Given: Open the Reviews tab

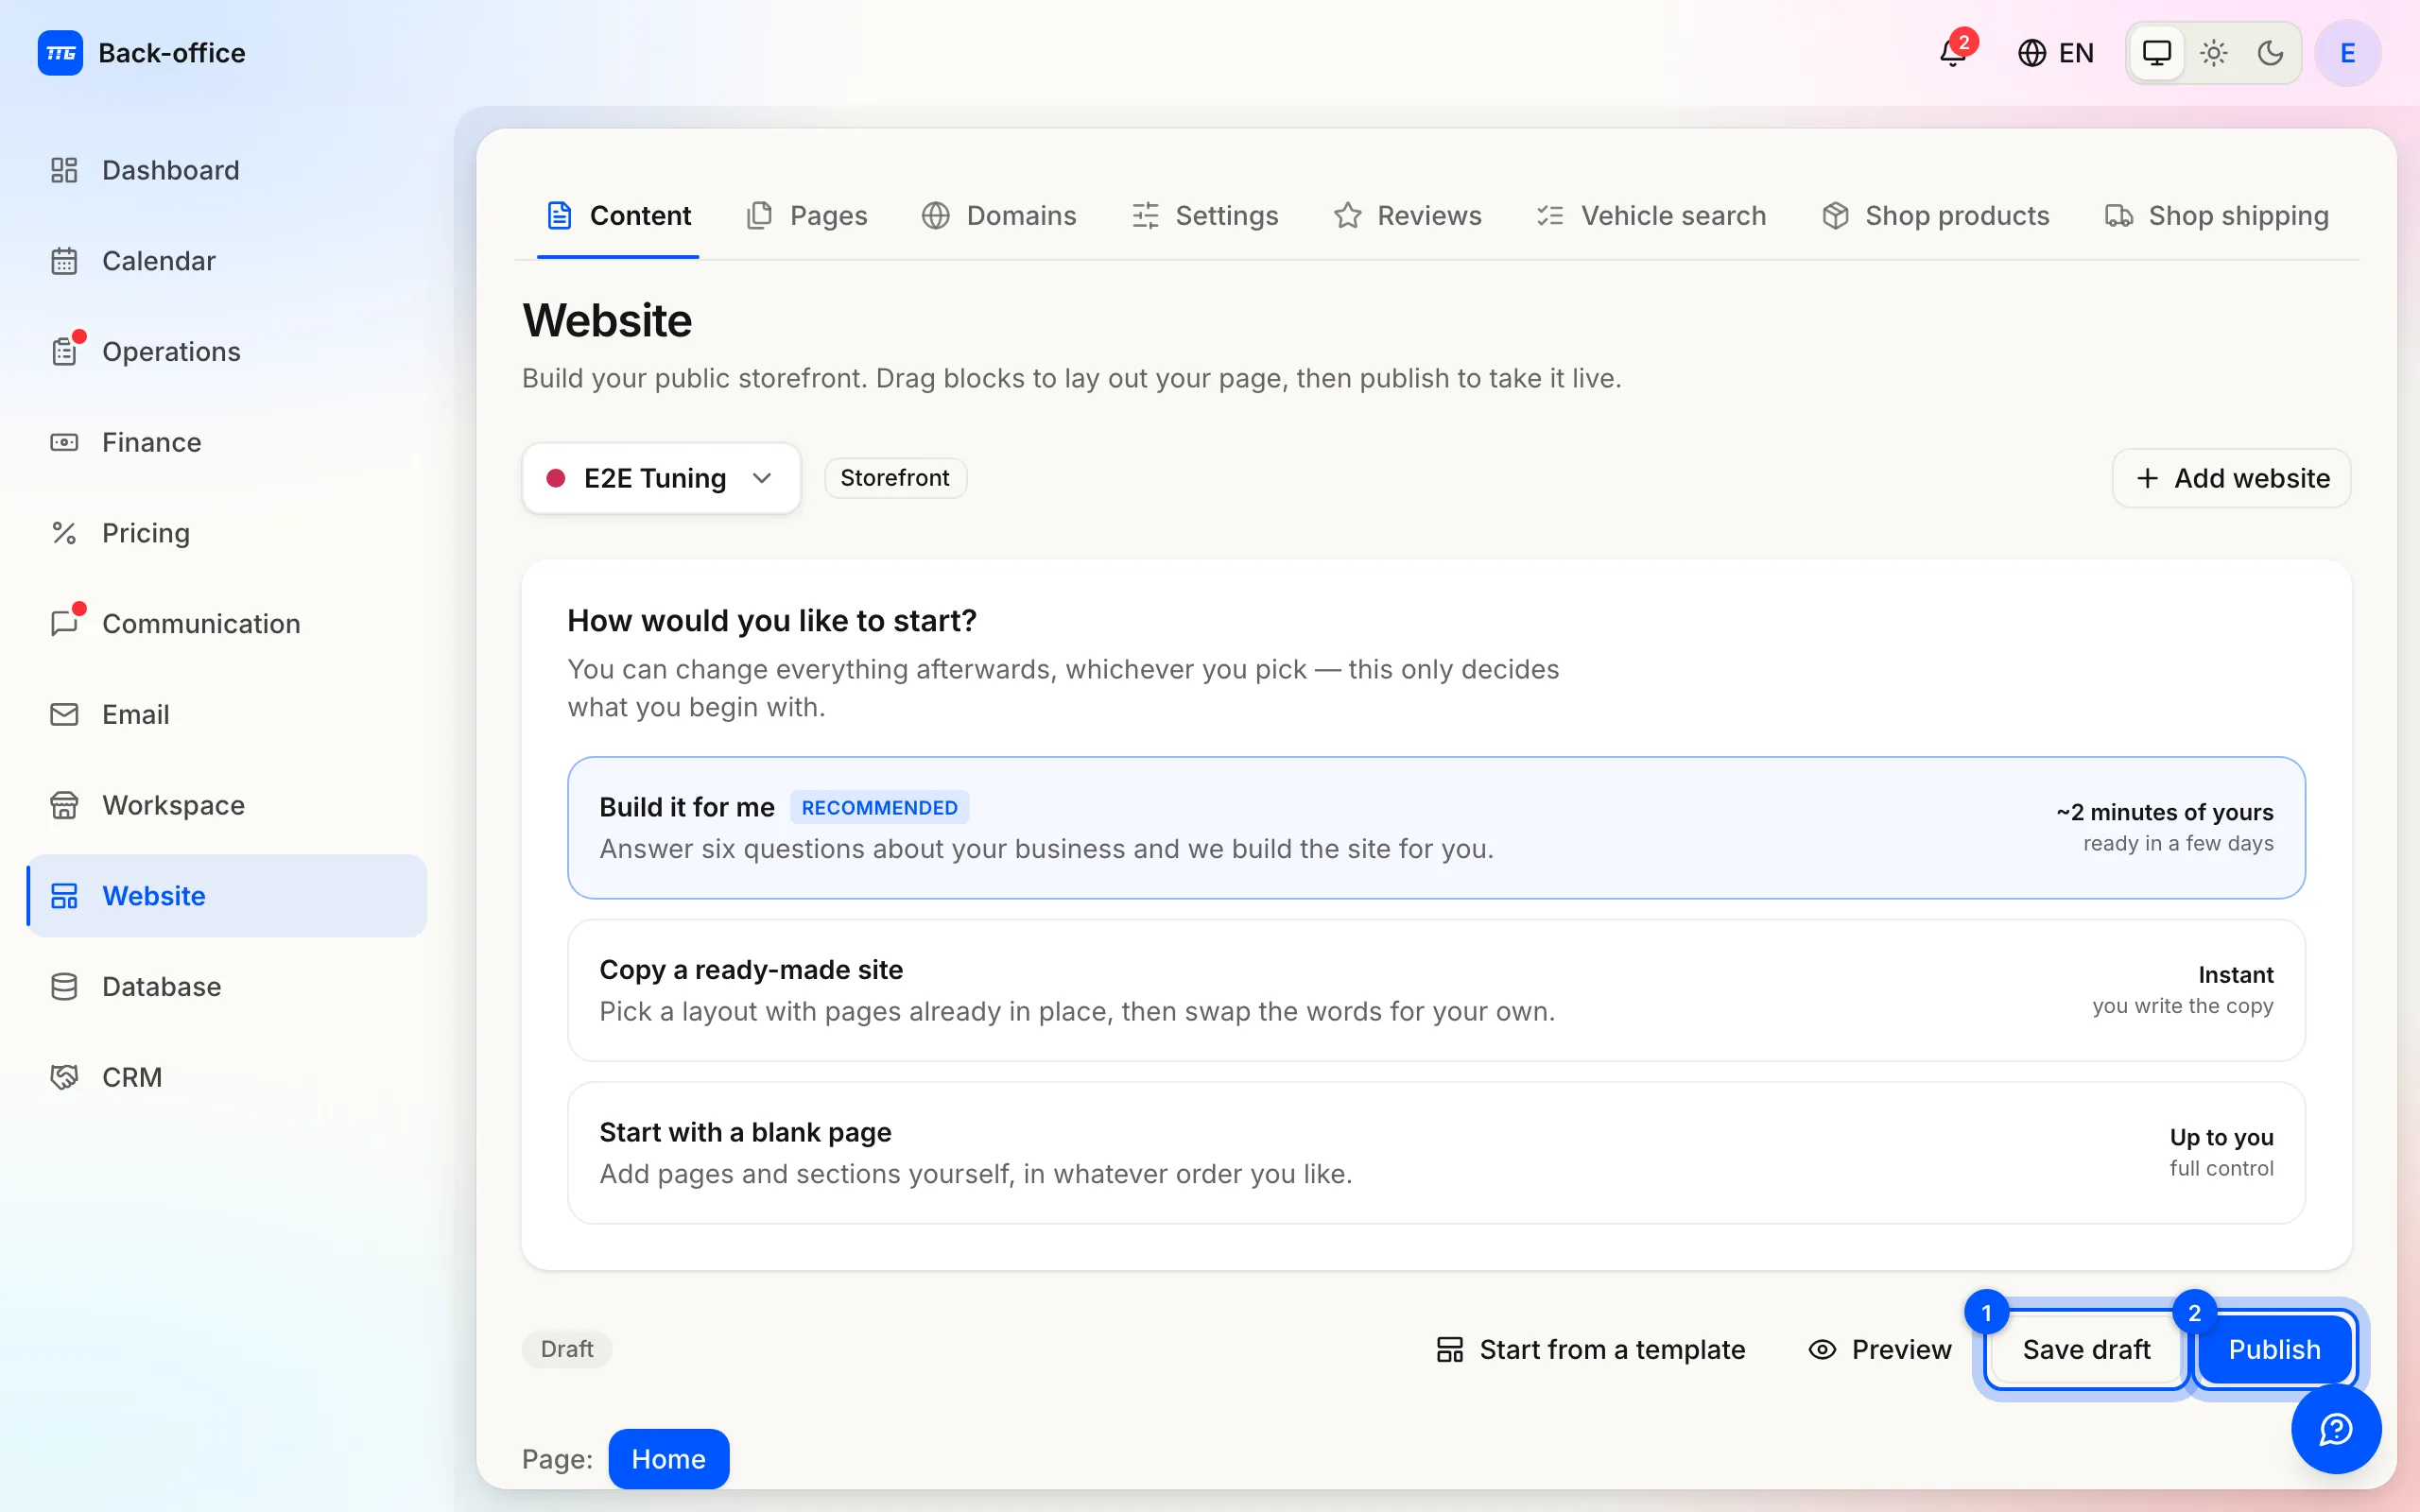Looking at the screenshot, I should [x=1407, y=216].
